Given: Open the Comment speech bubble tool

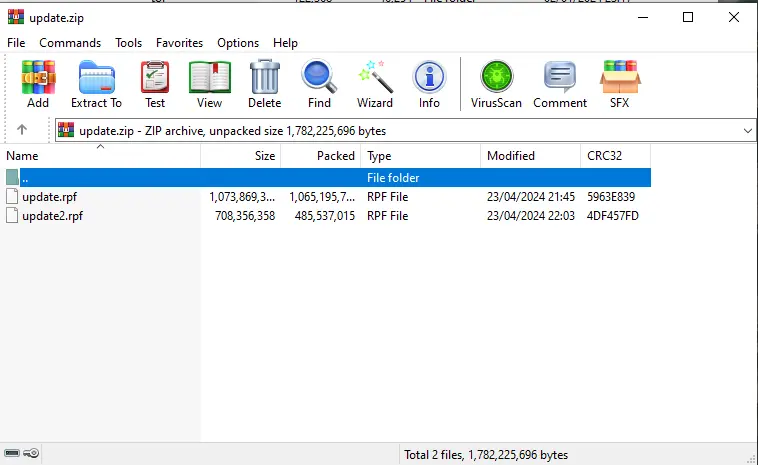Looking at the screenshot, I should [560, 76].
